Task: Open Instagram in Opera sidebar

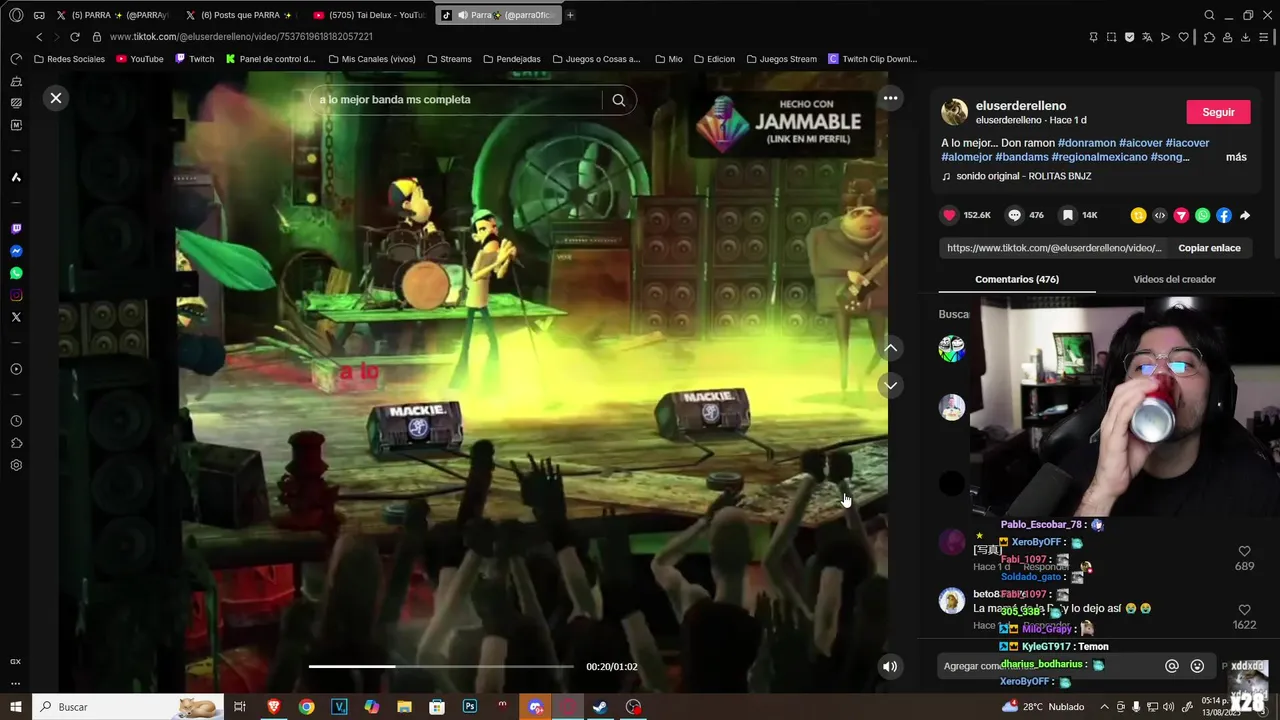Action: point(16,295)
